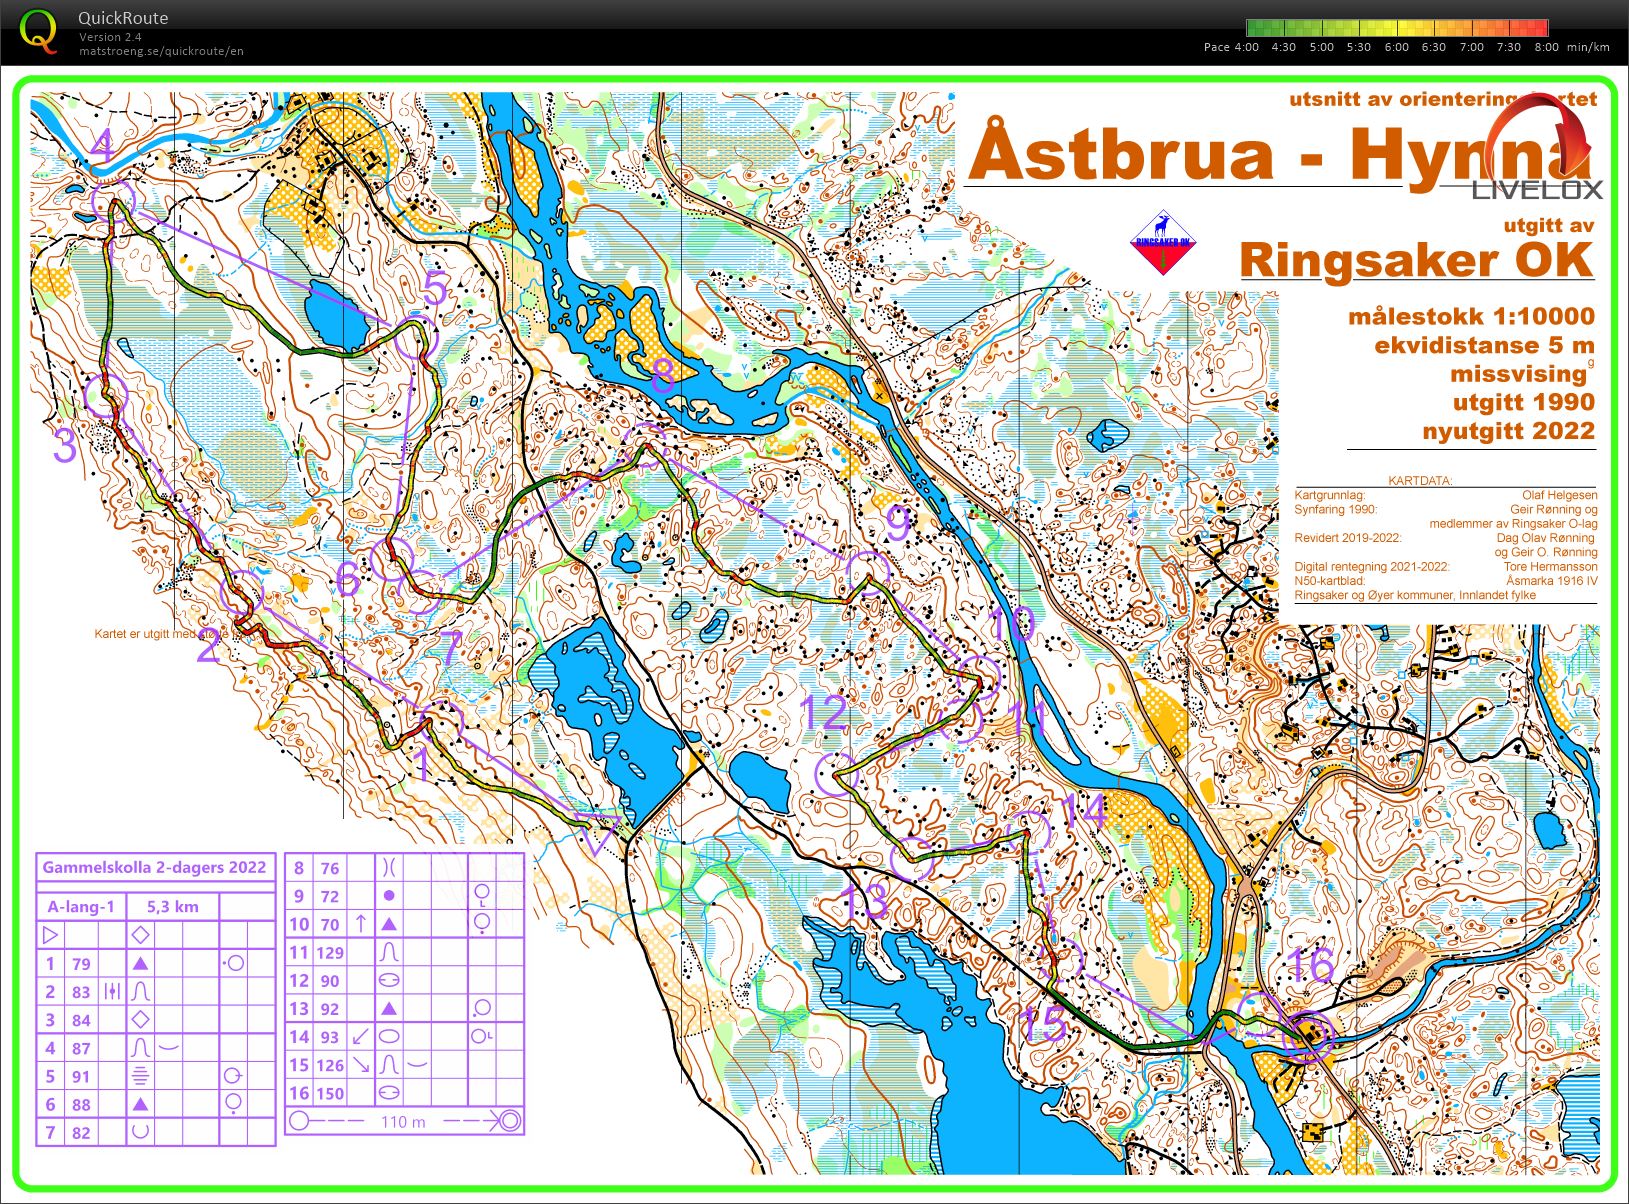Click the Ringsaker OK diamond club emblem
1629x1204 pixels.
pyautogui.click(x=1164, y=242)
